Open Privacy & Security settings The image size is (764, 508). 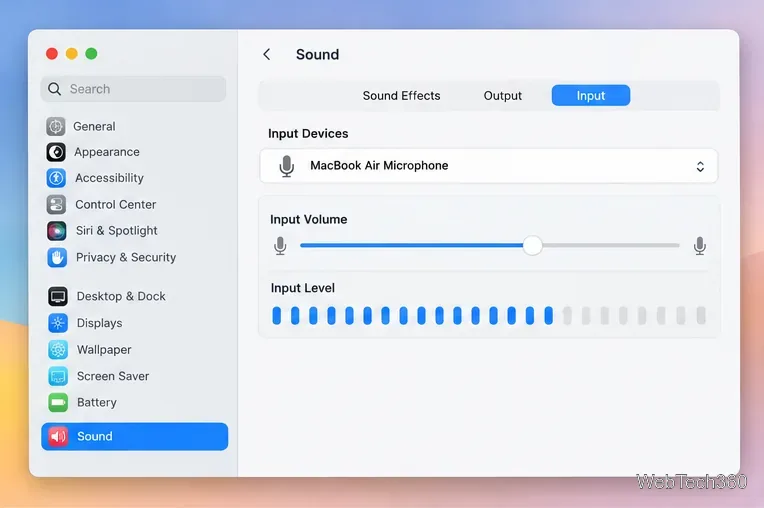pyautogui.click(x=126, y=257)
